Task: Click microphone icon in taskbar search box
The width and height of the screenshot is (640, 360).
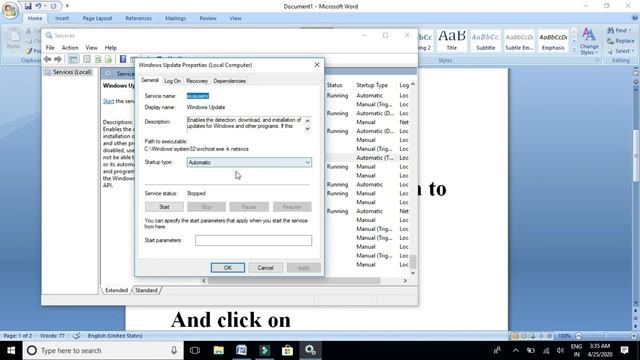Action: 174,350
